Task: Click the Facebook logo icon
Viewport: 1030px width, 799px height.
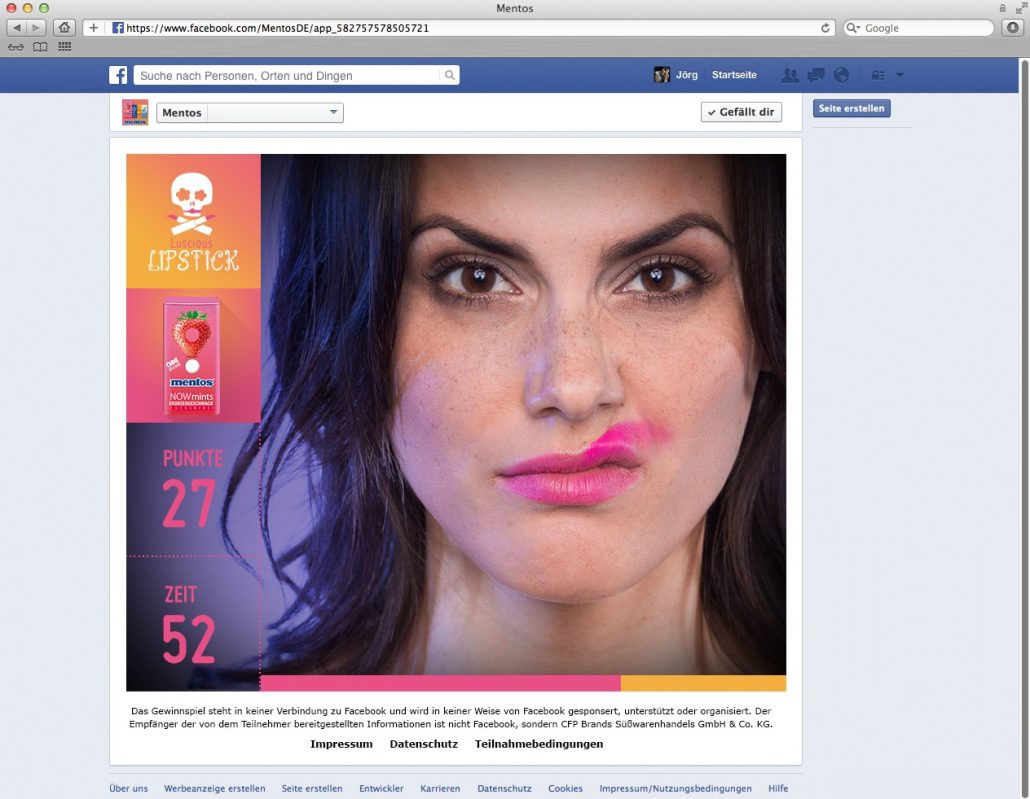Action: point(118,75)
